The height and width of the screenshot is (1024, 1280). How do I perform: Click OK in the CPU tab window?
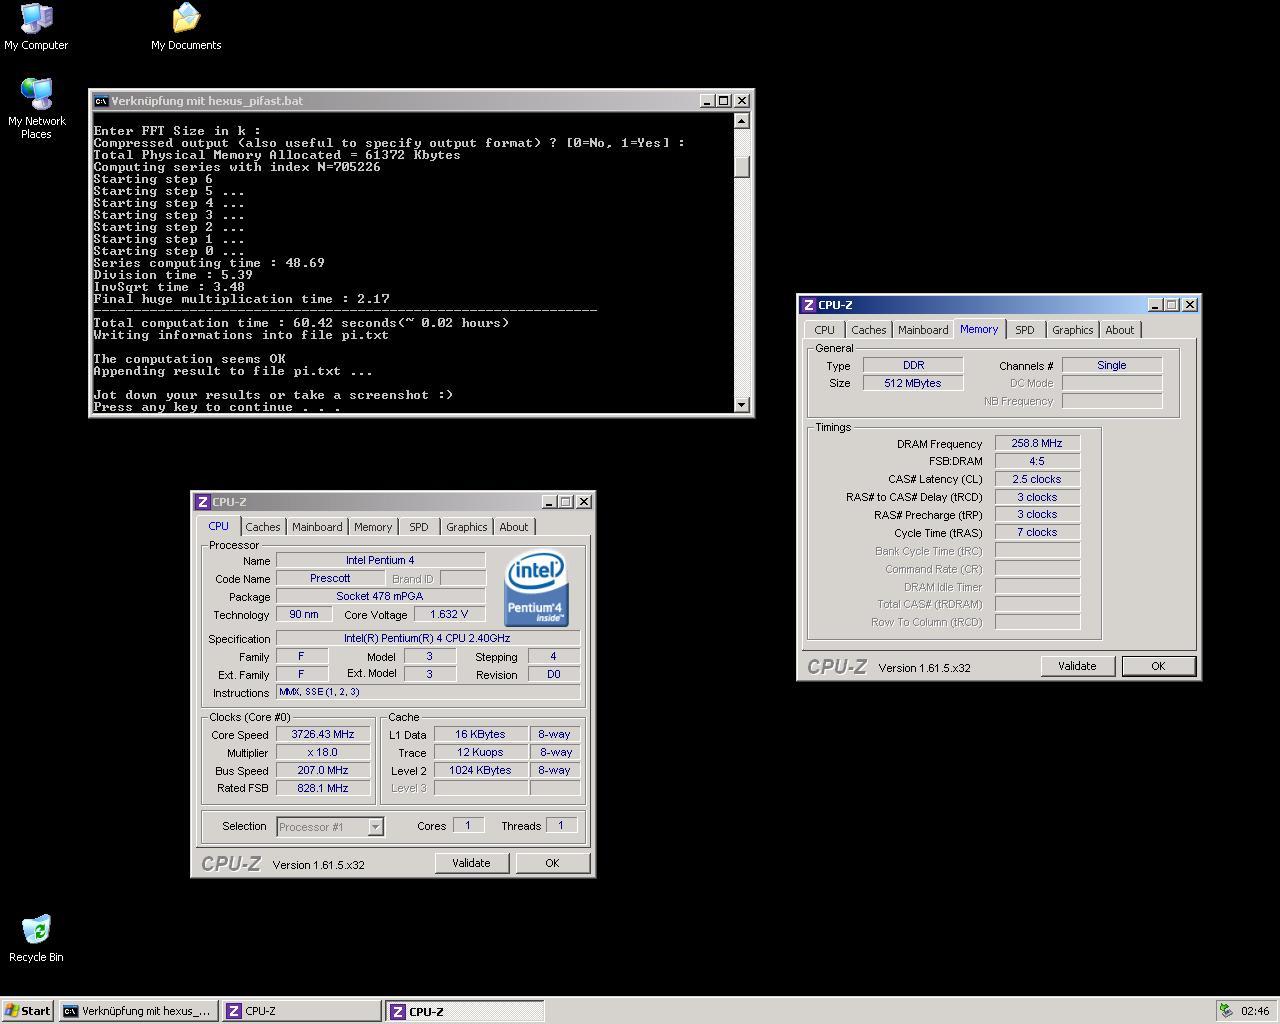[x=552, y=863]
